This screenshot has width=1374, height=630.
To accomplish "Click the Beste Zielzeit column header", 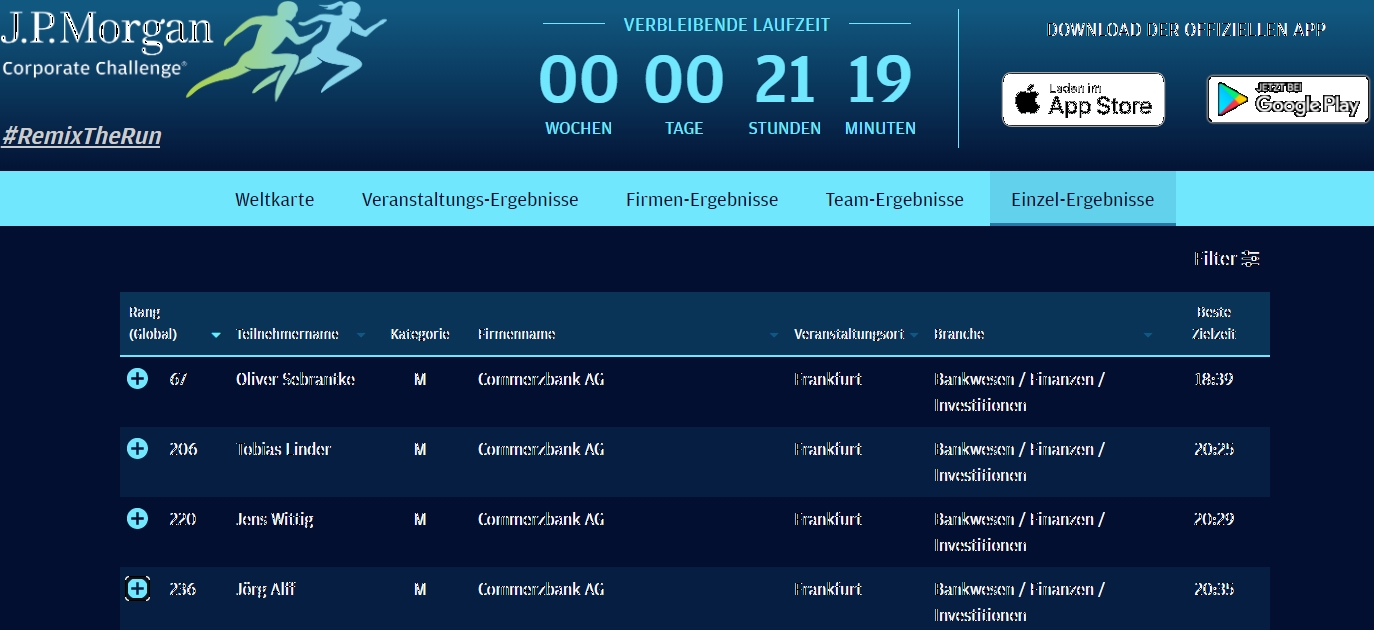I will (x=1214, y=323).
